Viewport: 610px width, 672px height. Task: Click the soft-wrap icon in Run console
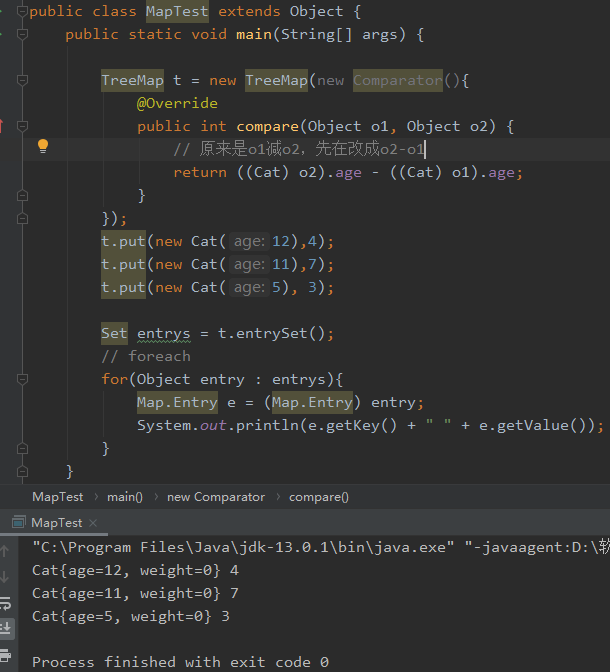[x=6, y=603]
